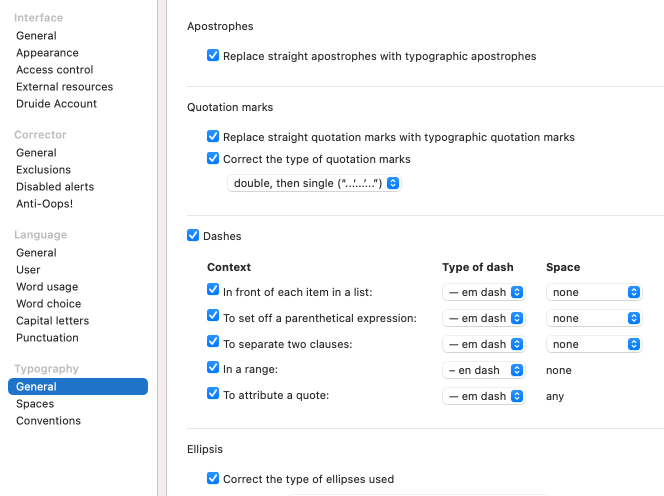Image resolution: width=664 pixels, height=496 pixels.
Task: Select Punctuation in the Language section
Action: (x=47, y=338)
